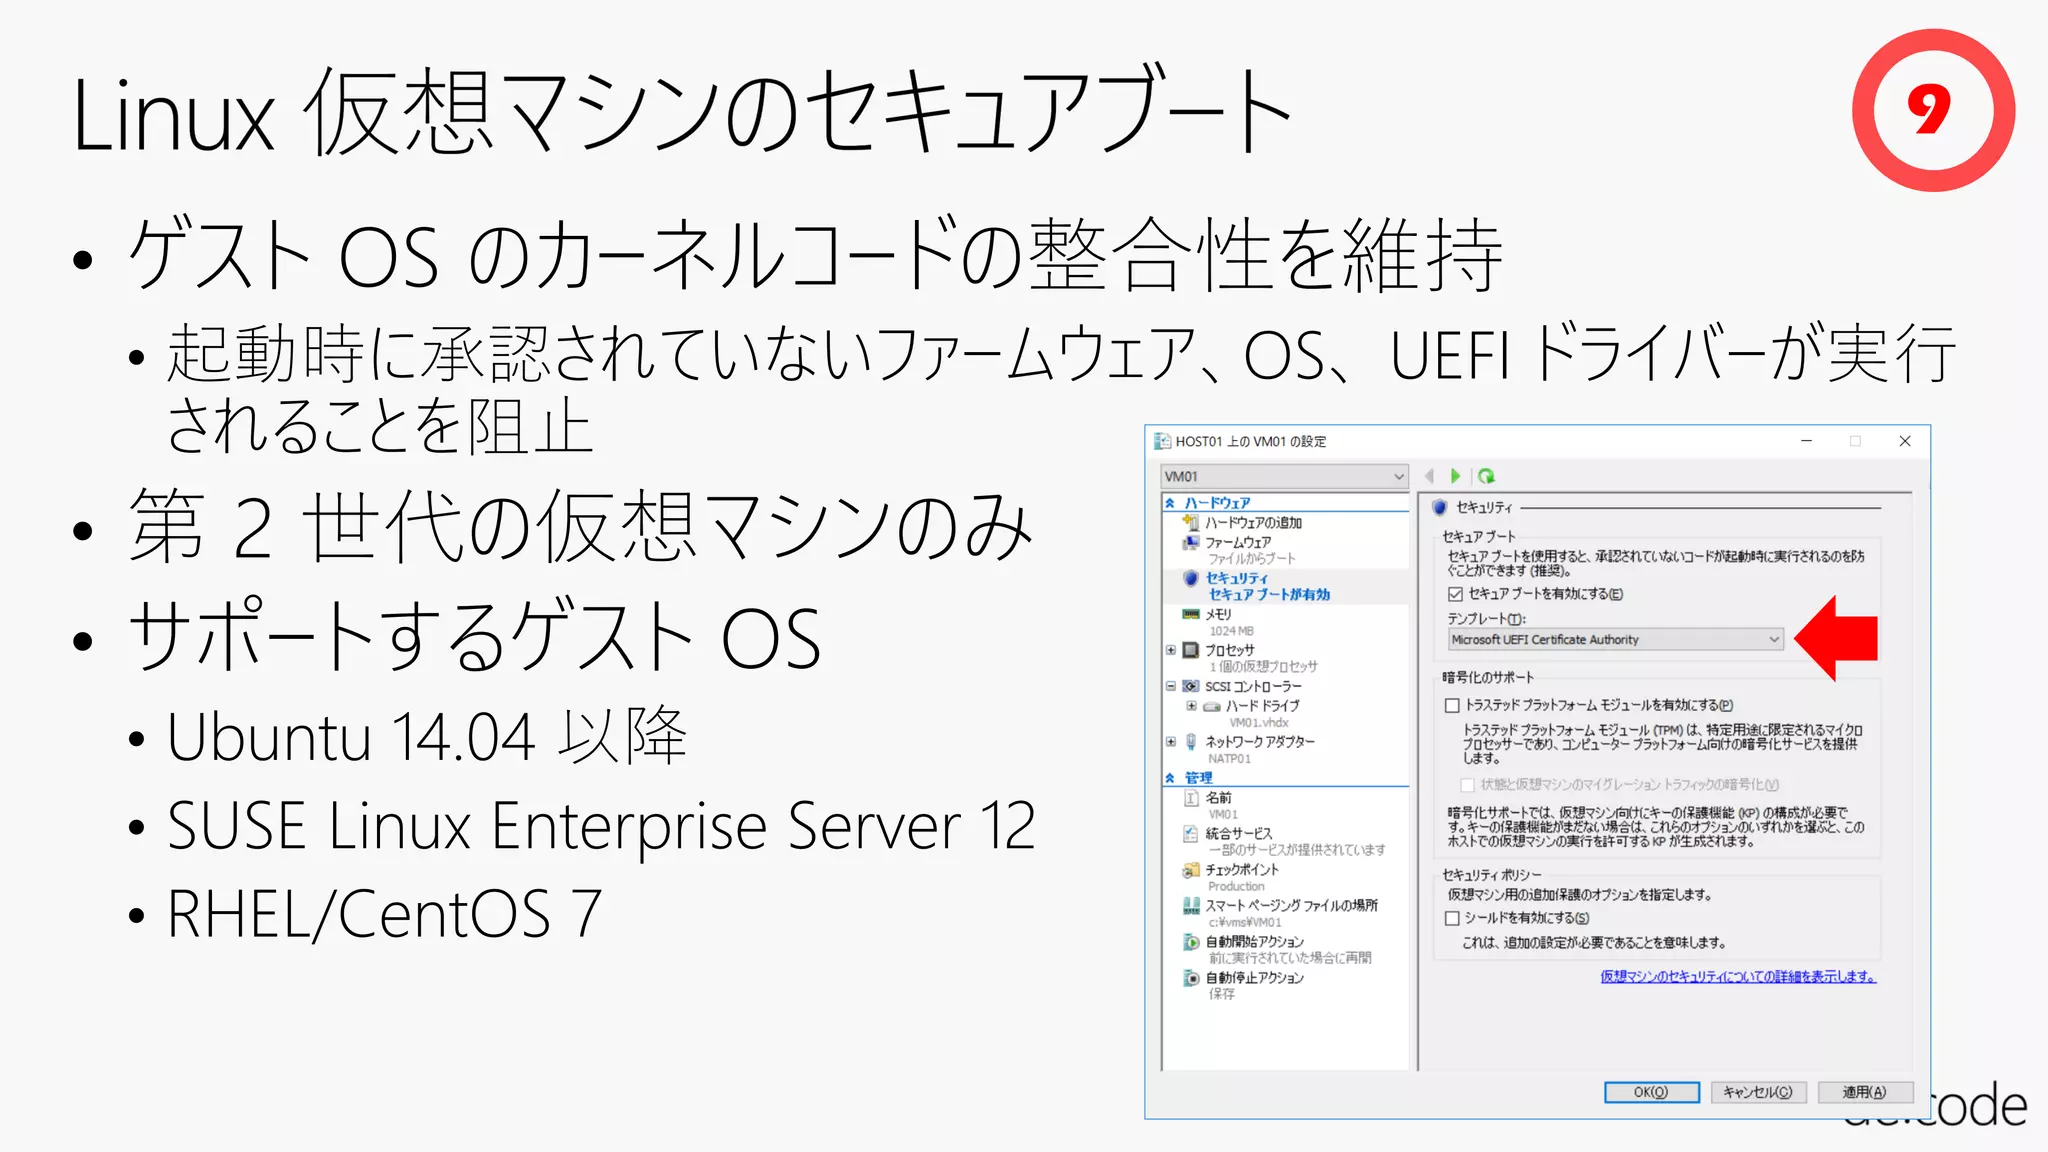Click the Production checkpoint value
2048x1152 pixels.
1236,887
